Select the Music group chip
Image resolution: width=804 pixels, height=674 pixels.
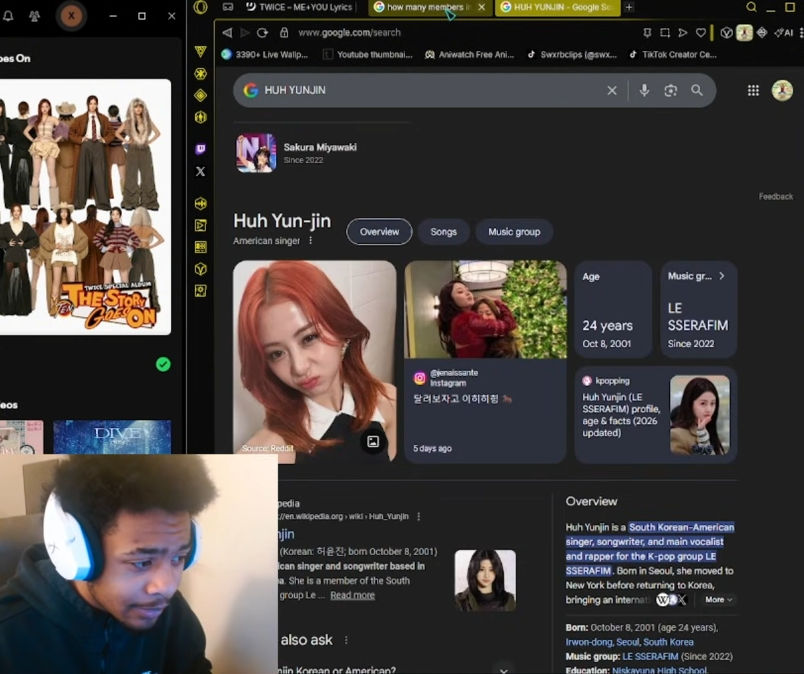514,232
